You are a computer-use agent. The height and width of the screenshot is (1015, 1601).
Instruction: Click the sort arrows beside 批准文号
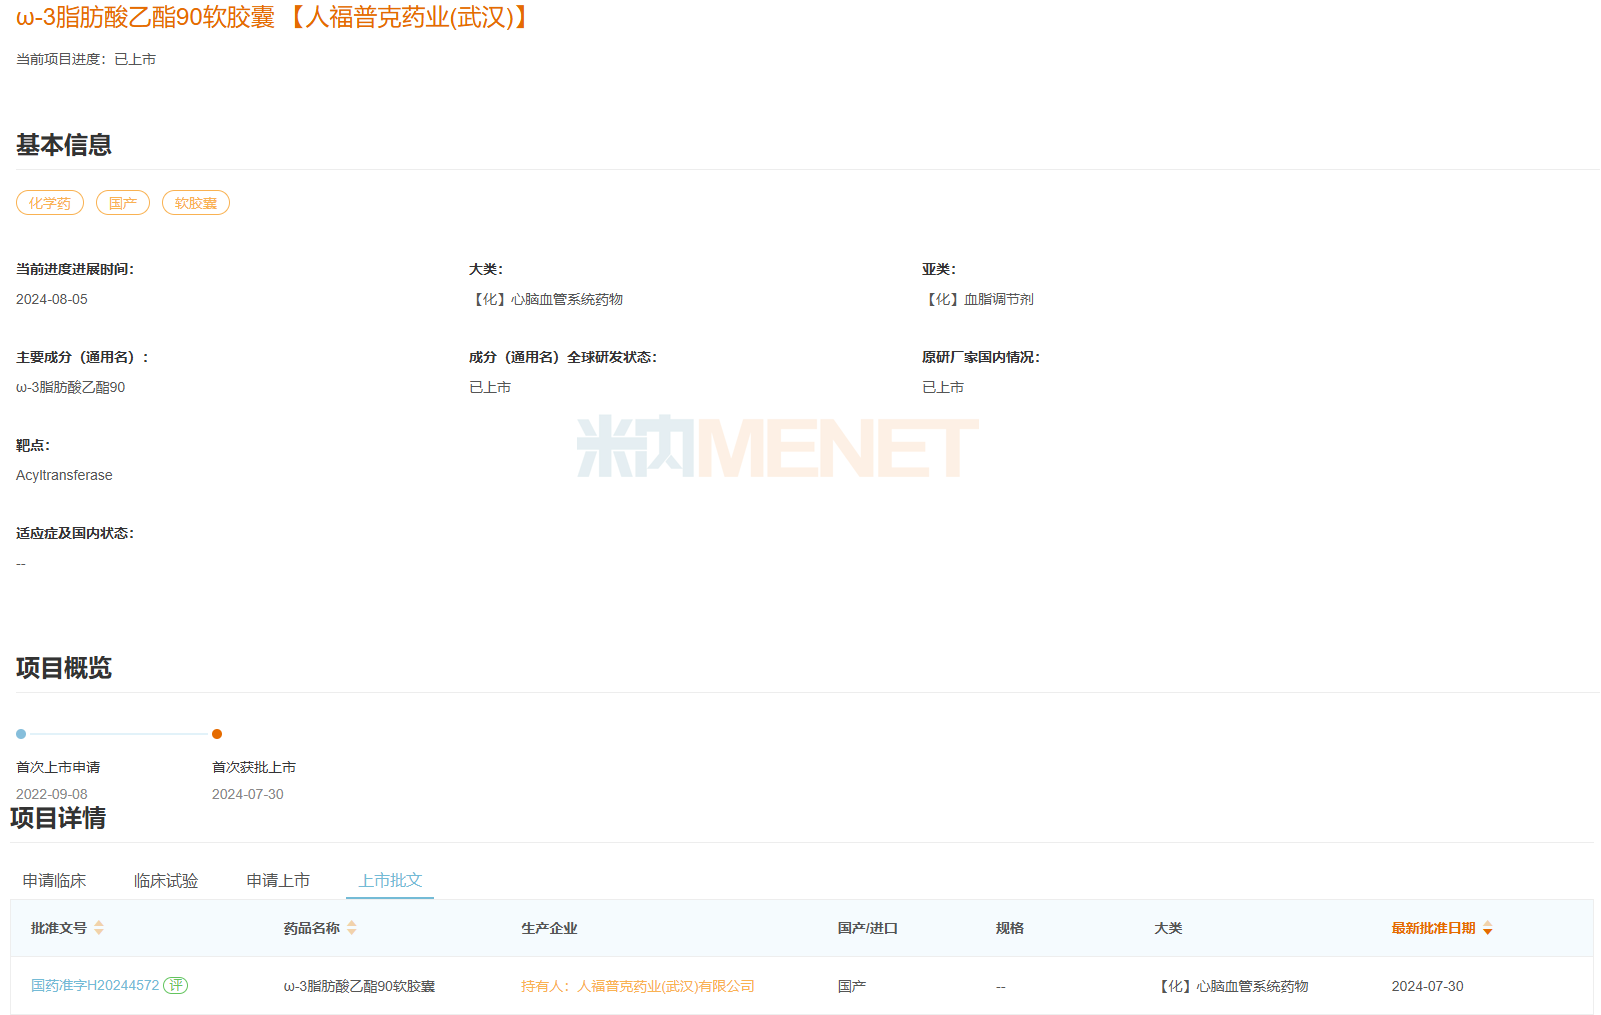click(x=99, y=928)
